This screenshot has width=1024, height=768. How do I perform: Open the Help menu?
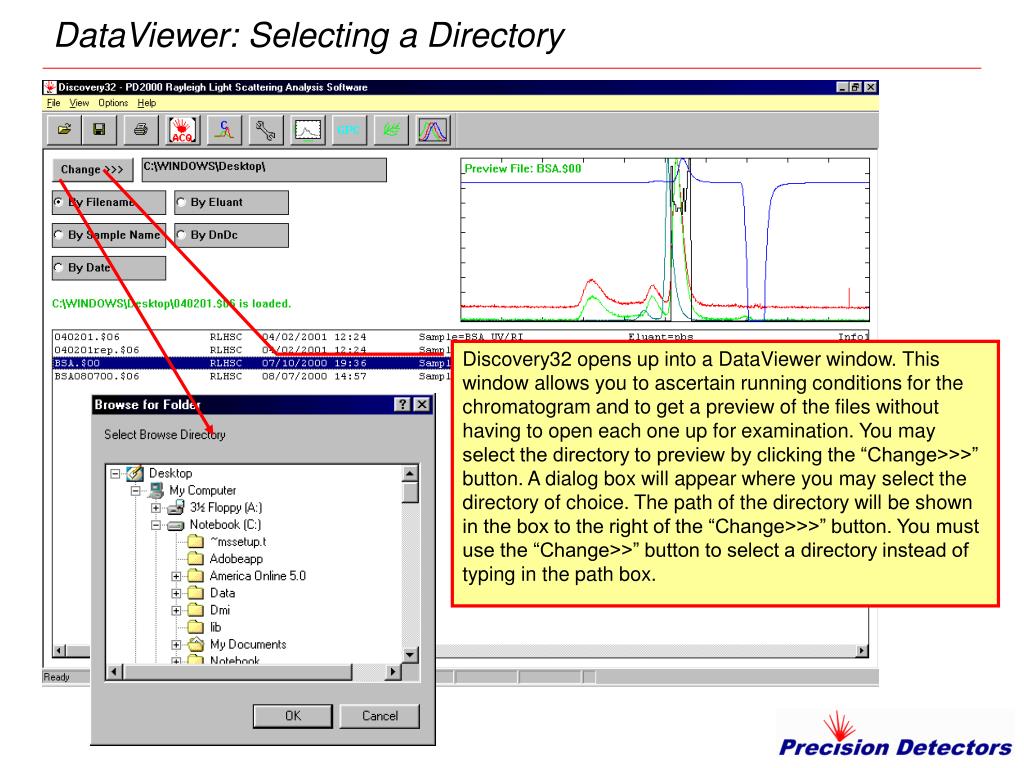coord(146,103)
